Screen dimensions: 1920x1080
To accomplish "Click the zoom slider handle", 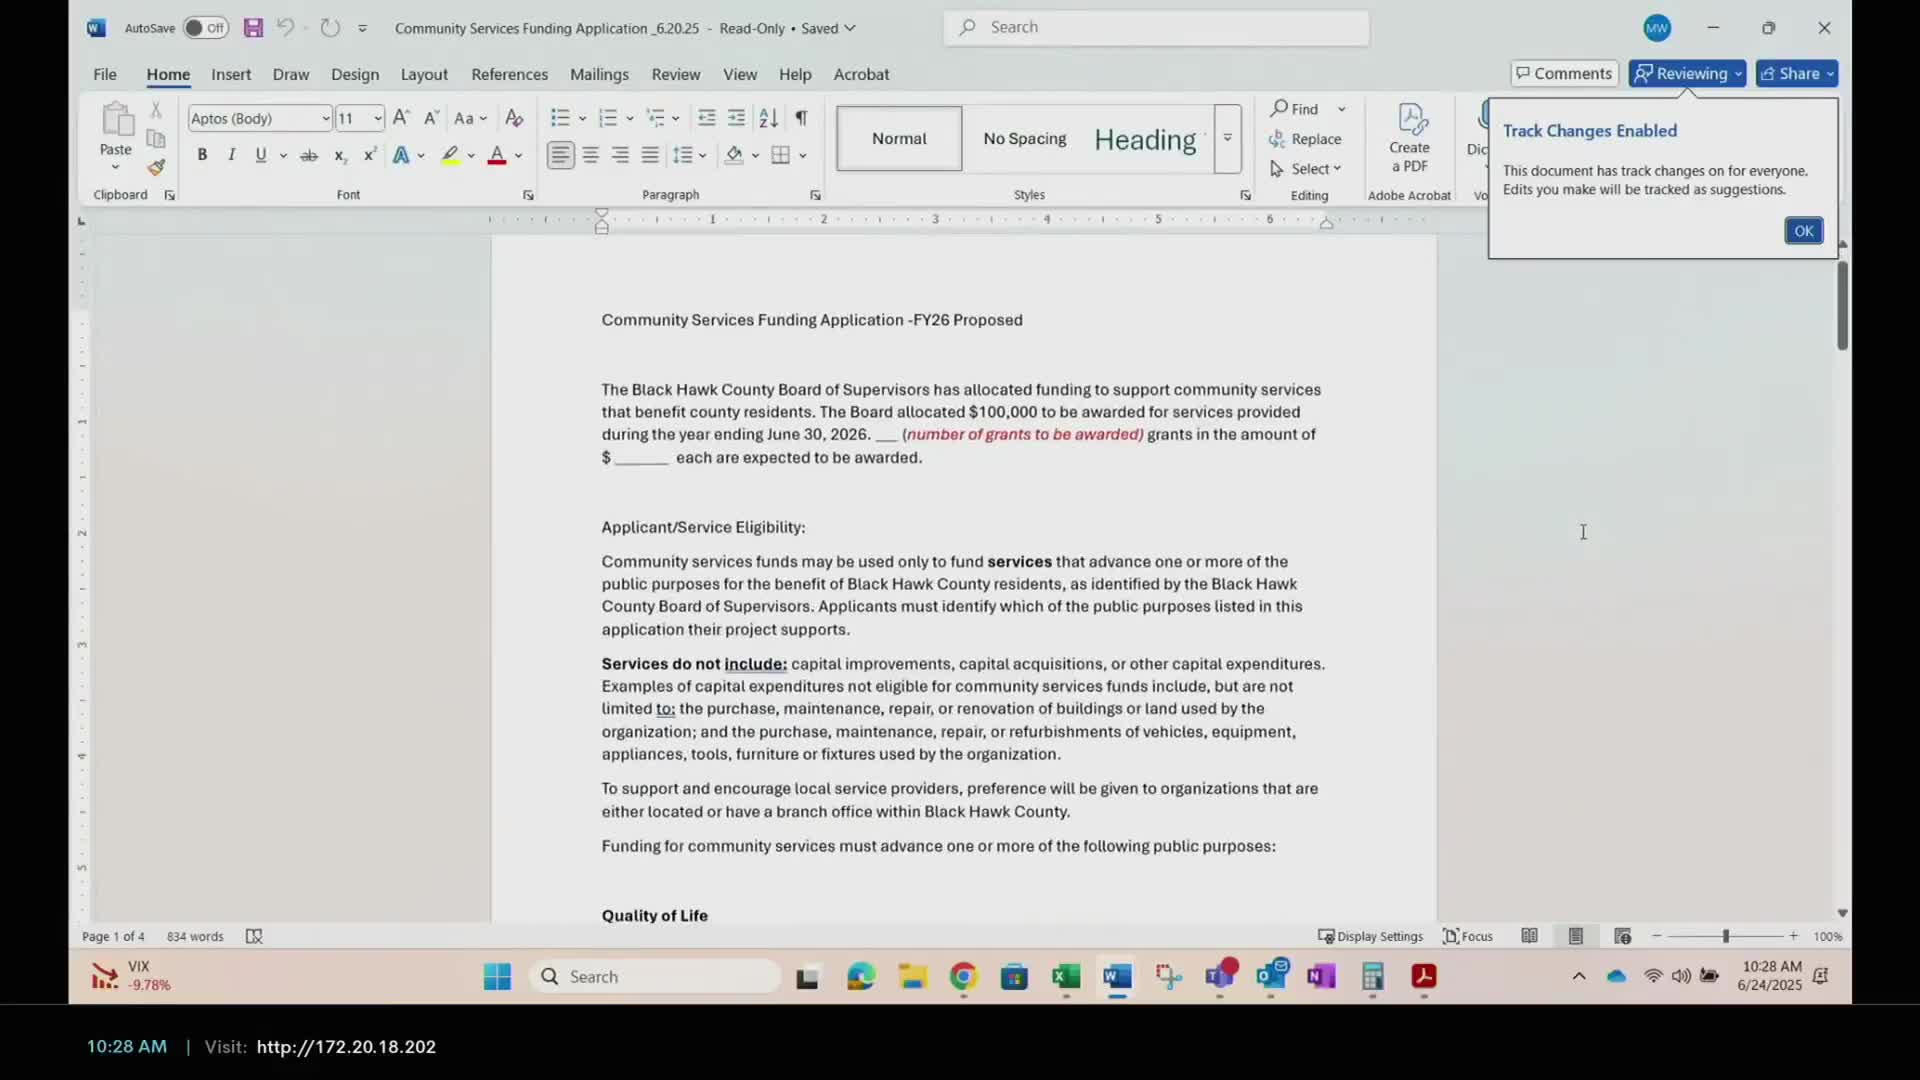I will click(1725, 937).
